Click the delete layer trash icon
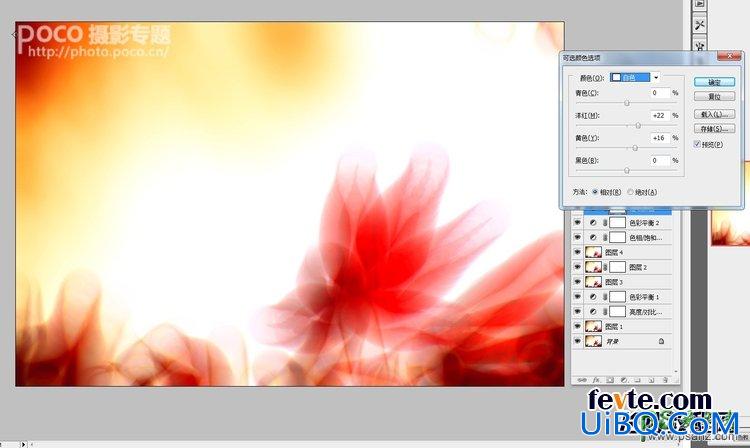The image size is (750, 448). click(x=665, y=380)
